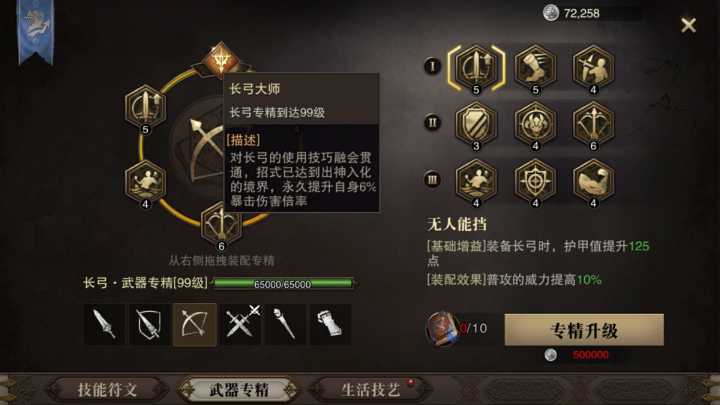Select the gauntlet fist weapon icon

pyautogui.click(x=330, y=324)
